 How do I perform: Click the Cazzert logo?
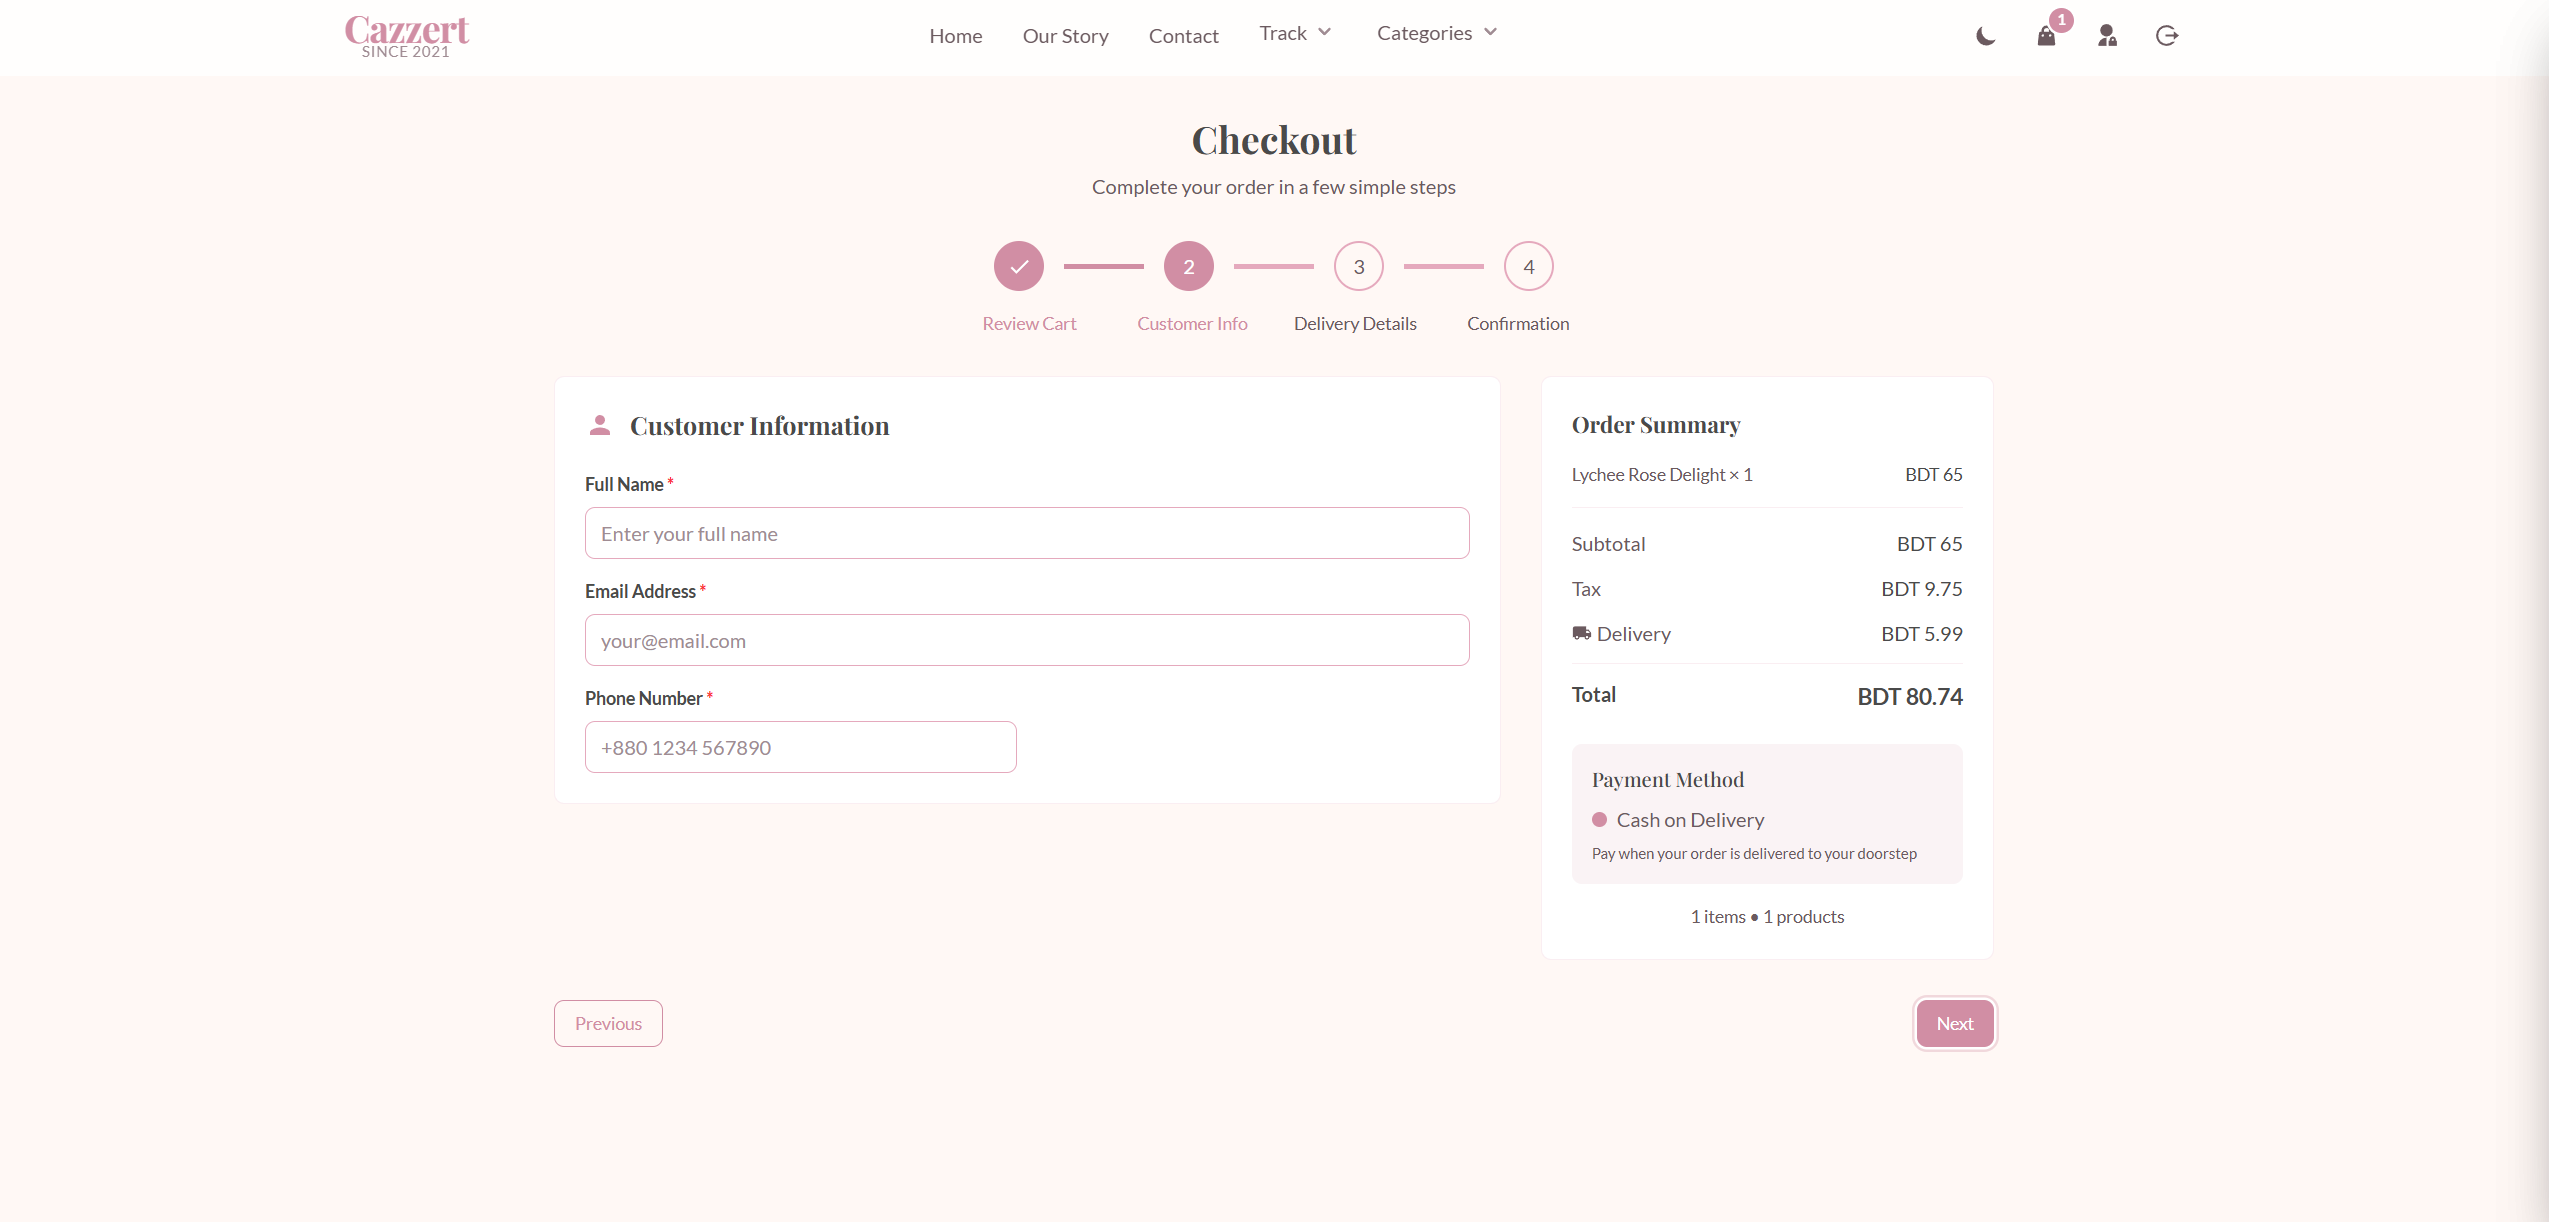[x=406, y=35]
